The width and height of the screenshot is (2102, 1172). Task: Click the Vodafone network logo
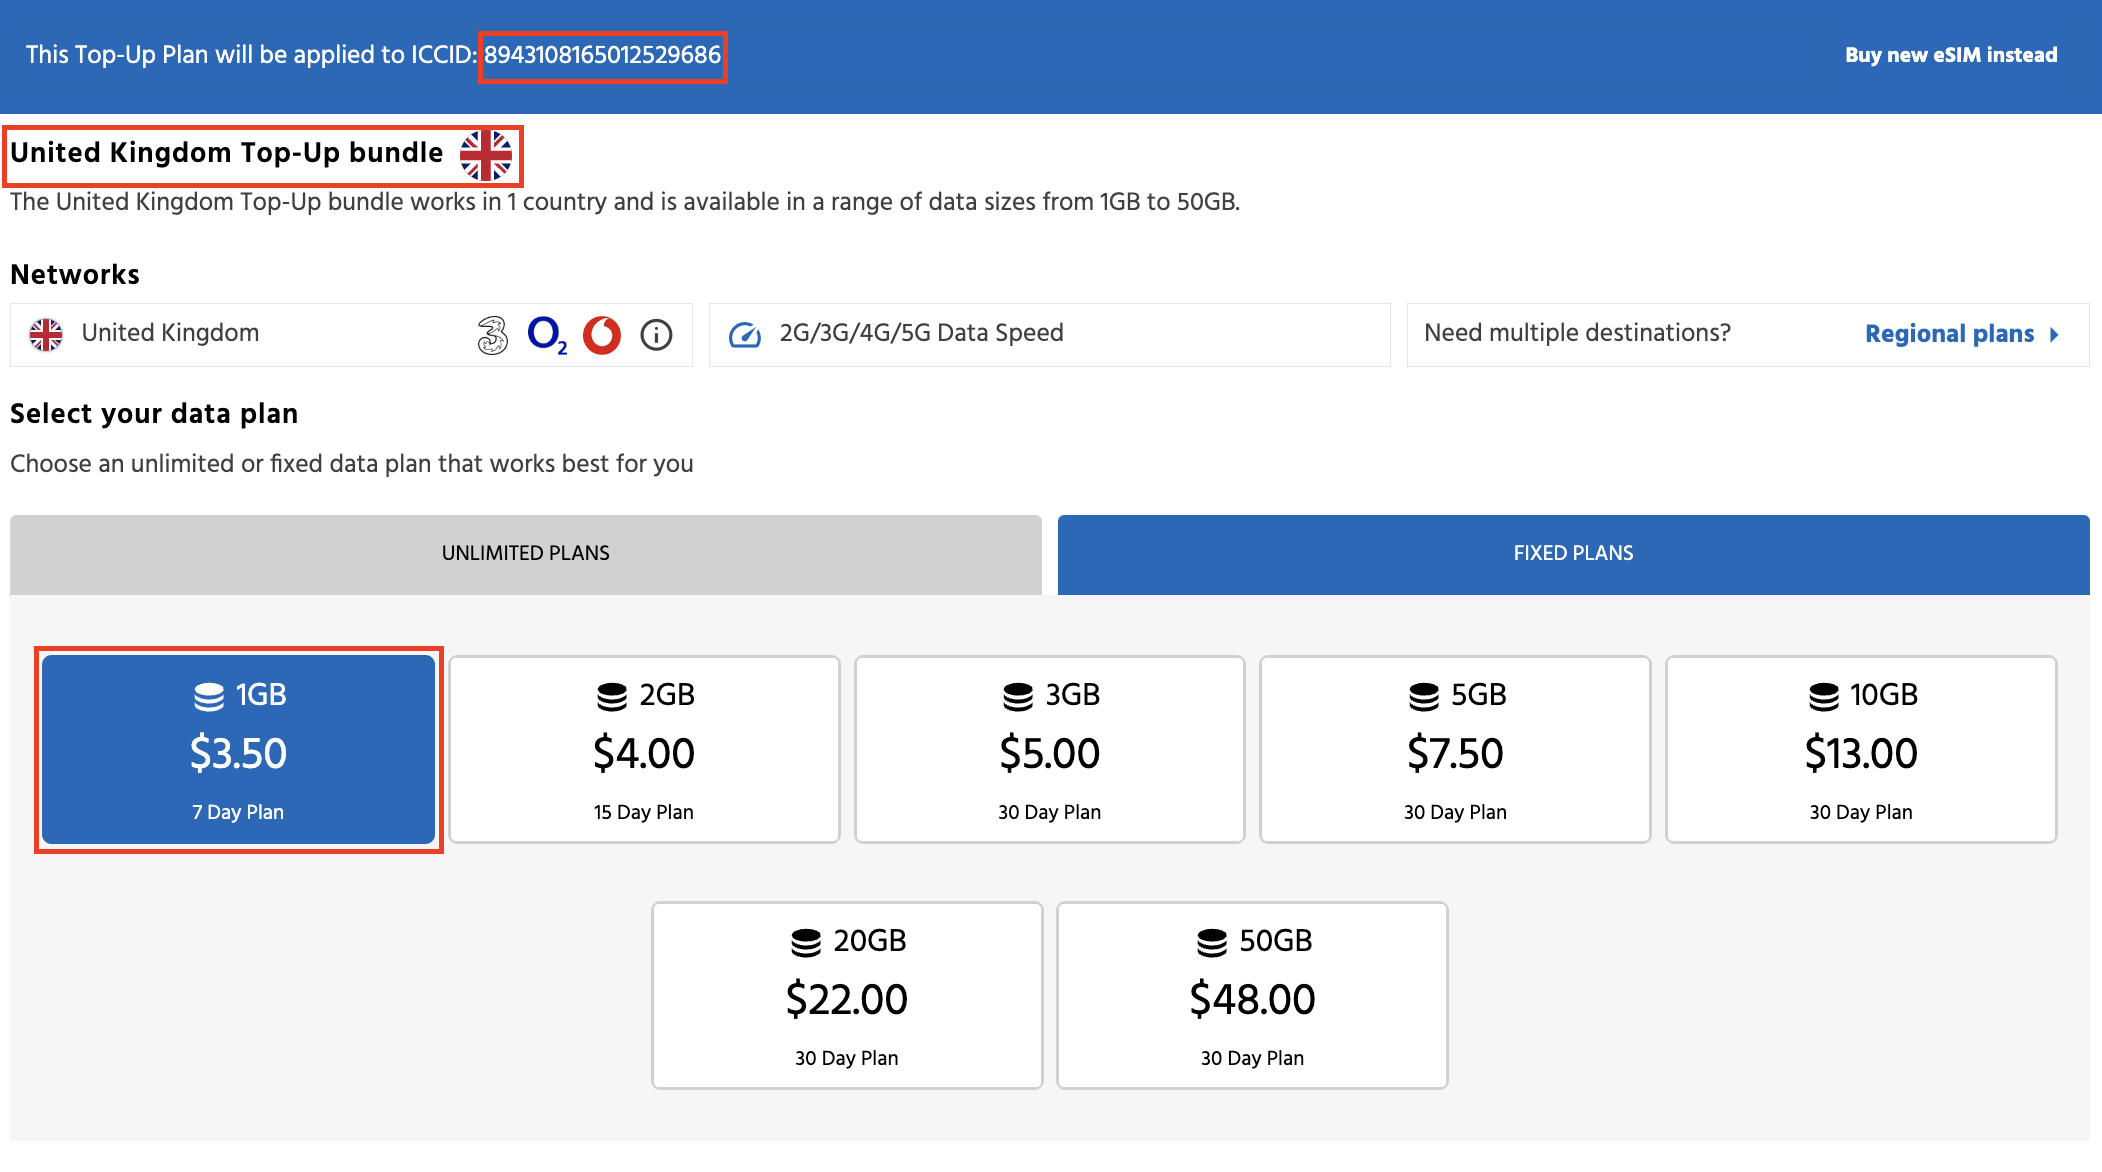[x=602, y=335]
